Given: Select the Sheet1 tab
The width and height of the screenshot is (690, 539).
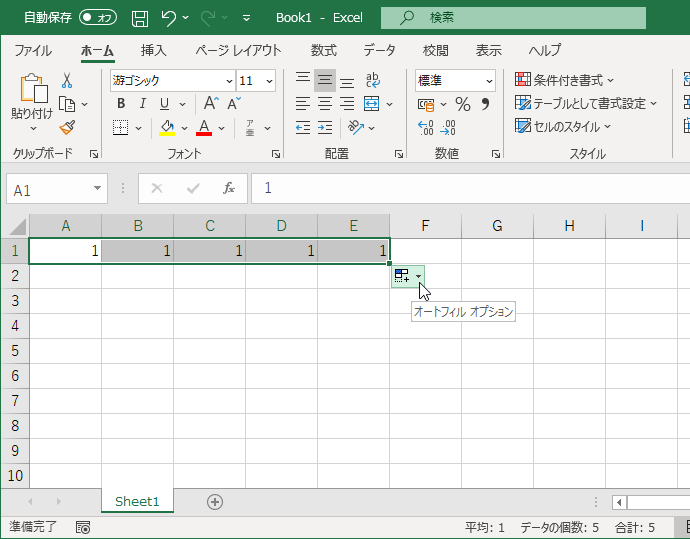Looking at the screenshot, I should coord(137,501).
